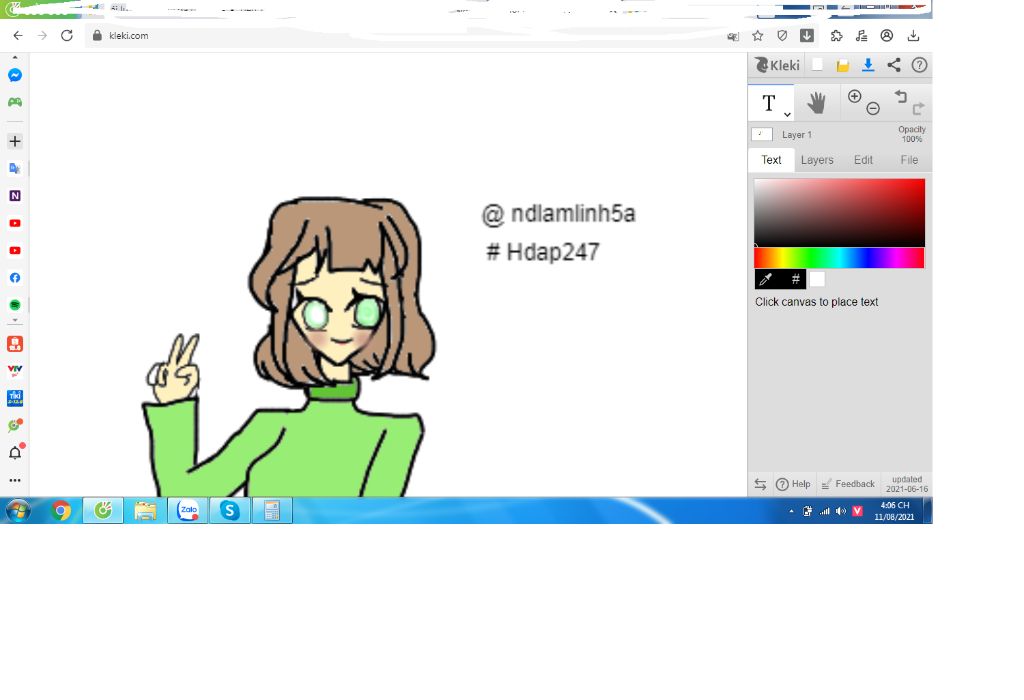The height and width of the screenshot is (700, 1024).
Task: Open the Tiki shopping sidebar icon
Action: pos(15,398)
